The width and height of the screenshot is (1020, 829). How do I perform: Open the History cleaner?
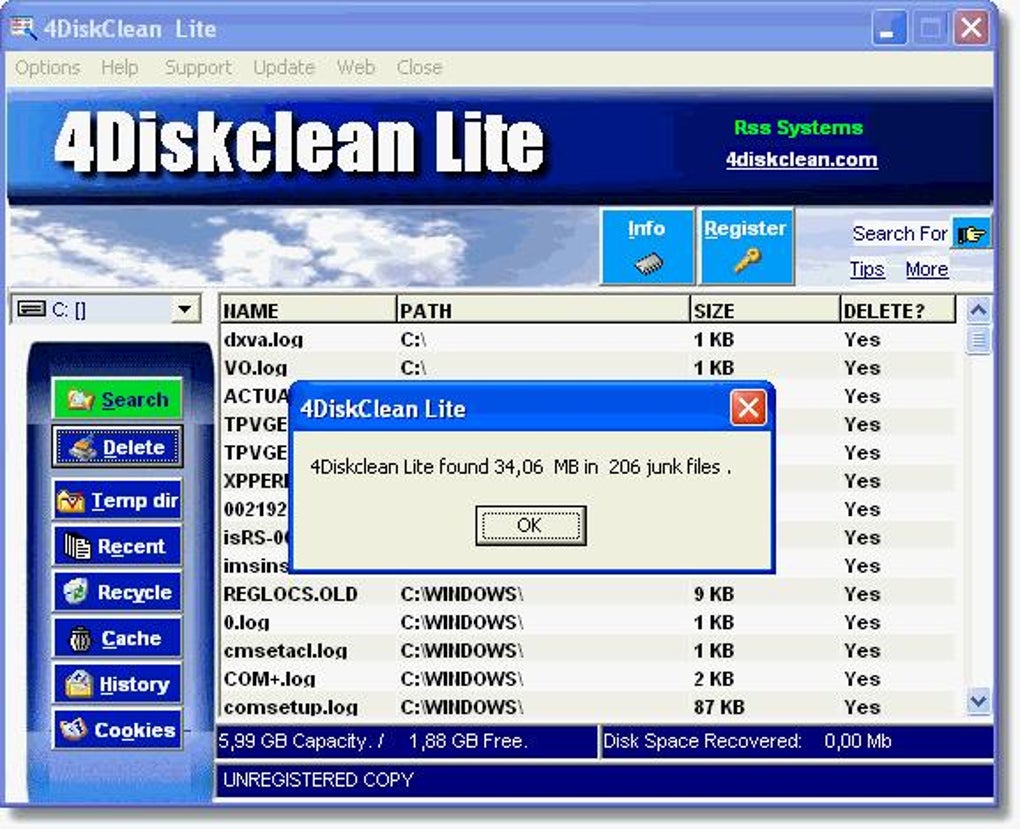[117, 684]
